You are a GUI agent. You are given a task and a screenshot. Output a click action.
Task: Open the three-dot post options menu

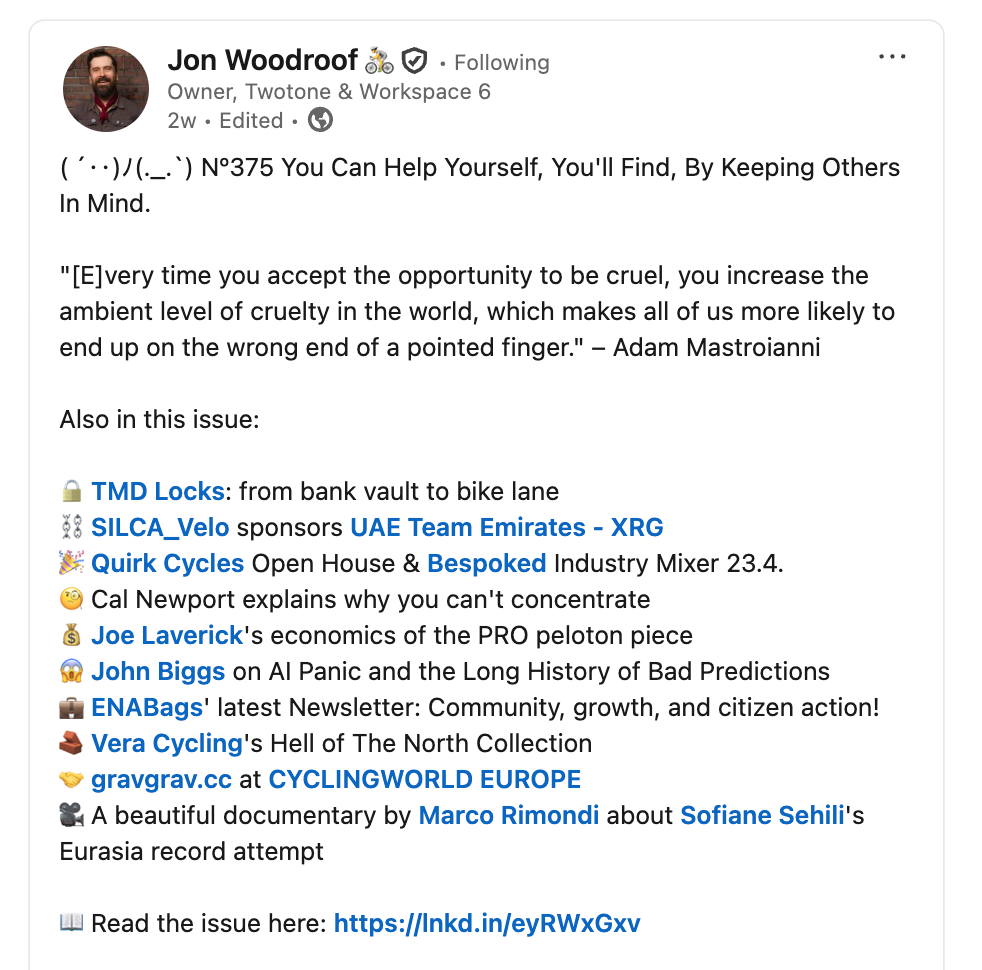(x=892, y=57)
